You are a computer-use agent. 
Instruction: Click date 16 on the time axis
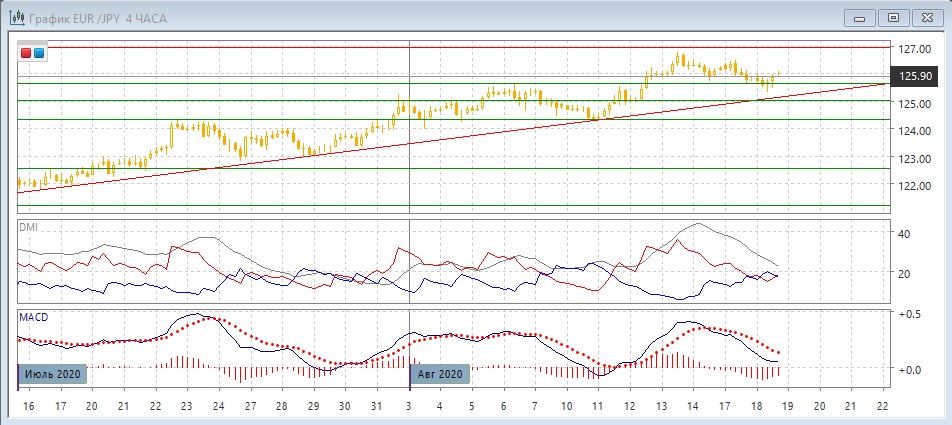[26, 407]
